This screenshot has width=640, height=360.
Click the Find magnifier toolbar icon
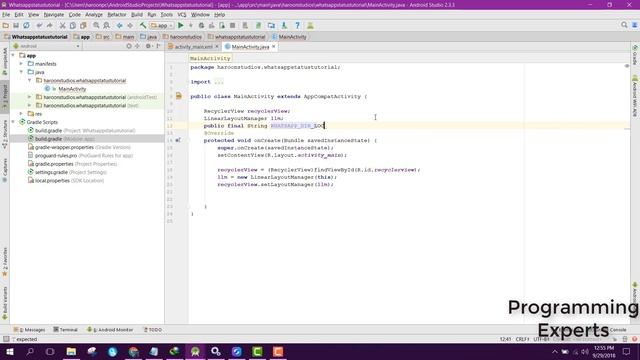96,25
